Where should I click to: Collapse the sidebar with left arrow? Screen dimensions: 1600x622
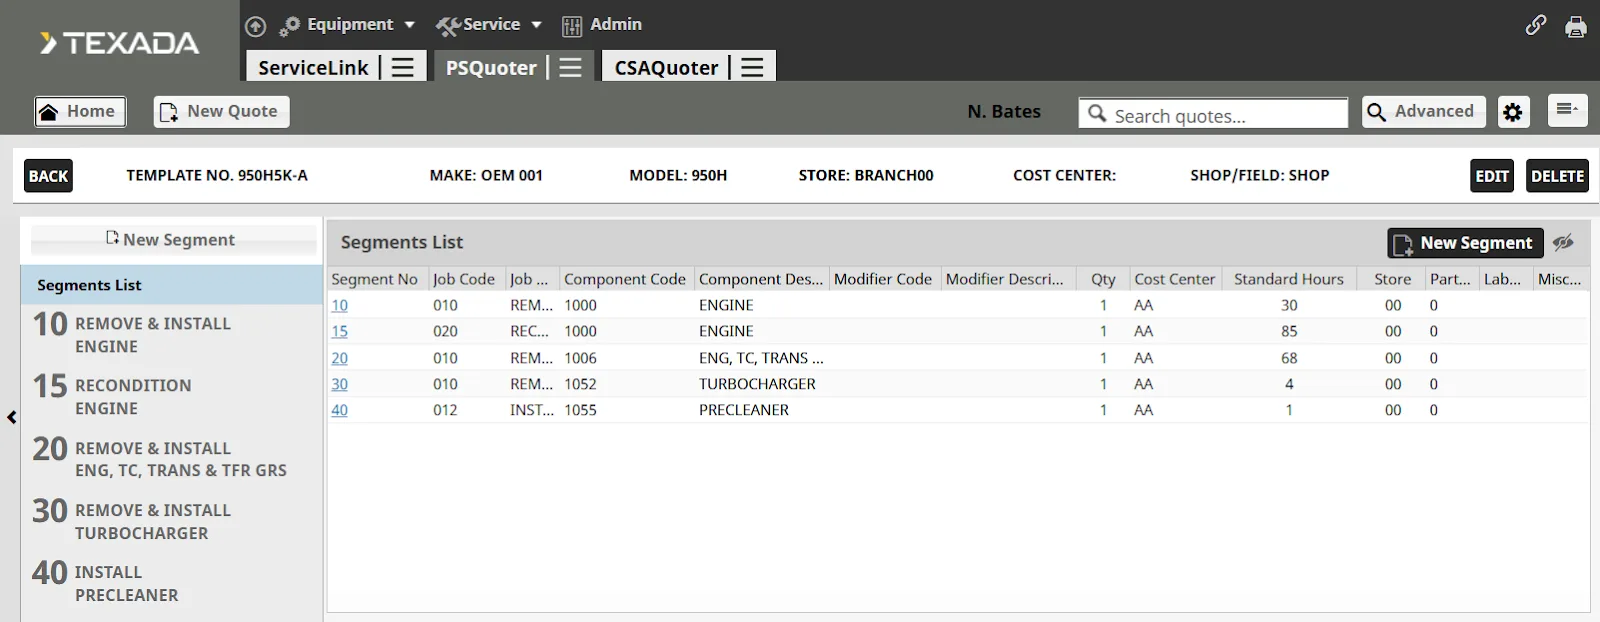[x=11, y=417]
